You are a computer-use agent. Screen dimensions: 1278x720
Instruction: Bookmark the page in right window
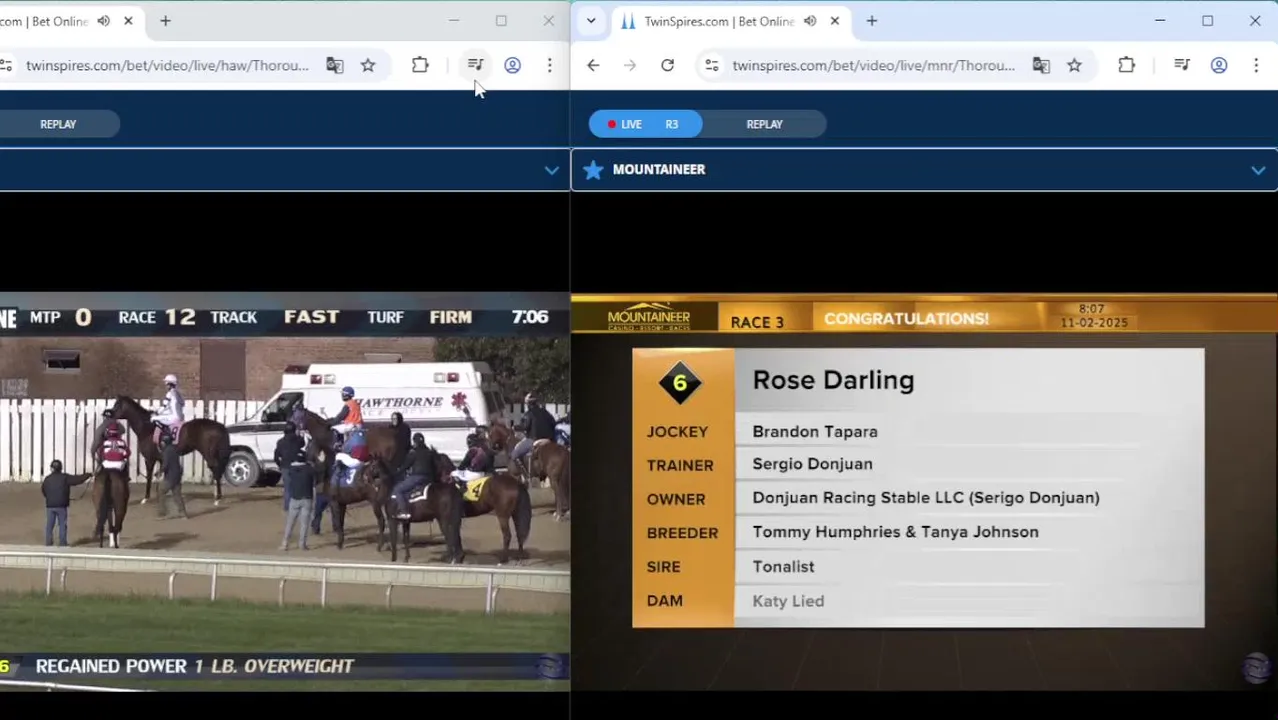[1074, 65]
